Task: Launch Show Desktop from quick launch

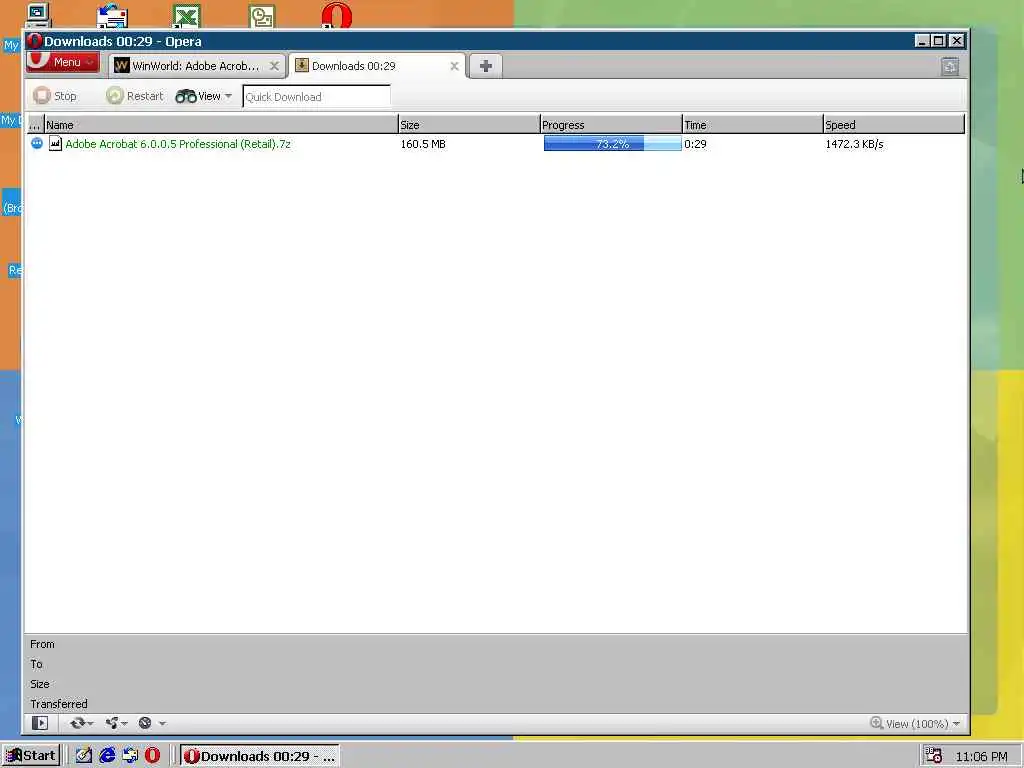Action: (x=84, y=756)
